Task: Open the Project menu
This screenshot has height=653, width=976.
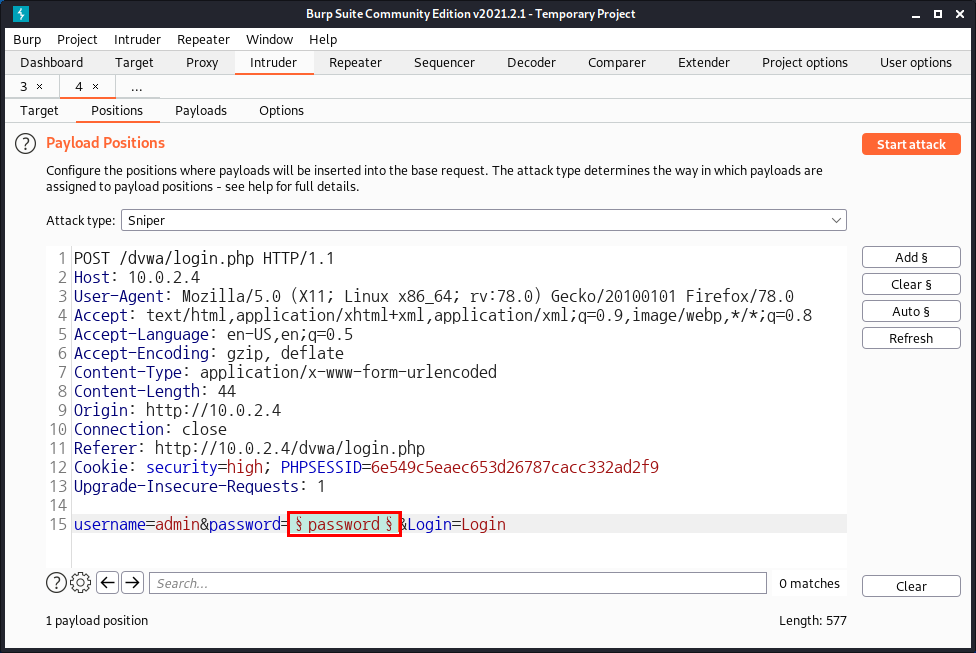Action: (x=77, y=39)
